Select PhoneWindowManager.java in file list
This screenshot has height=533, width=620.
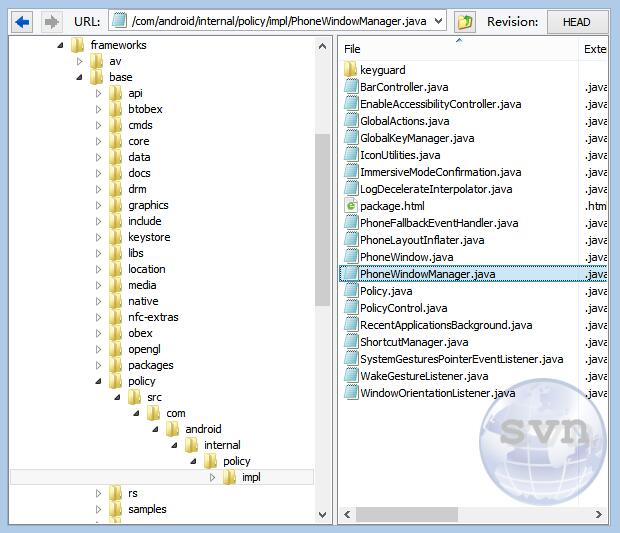[x=427, y=274]
